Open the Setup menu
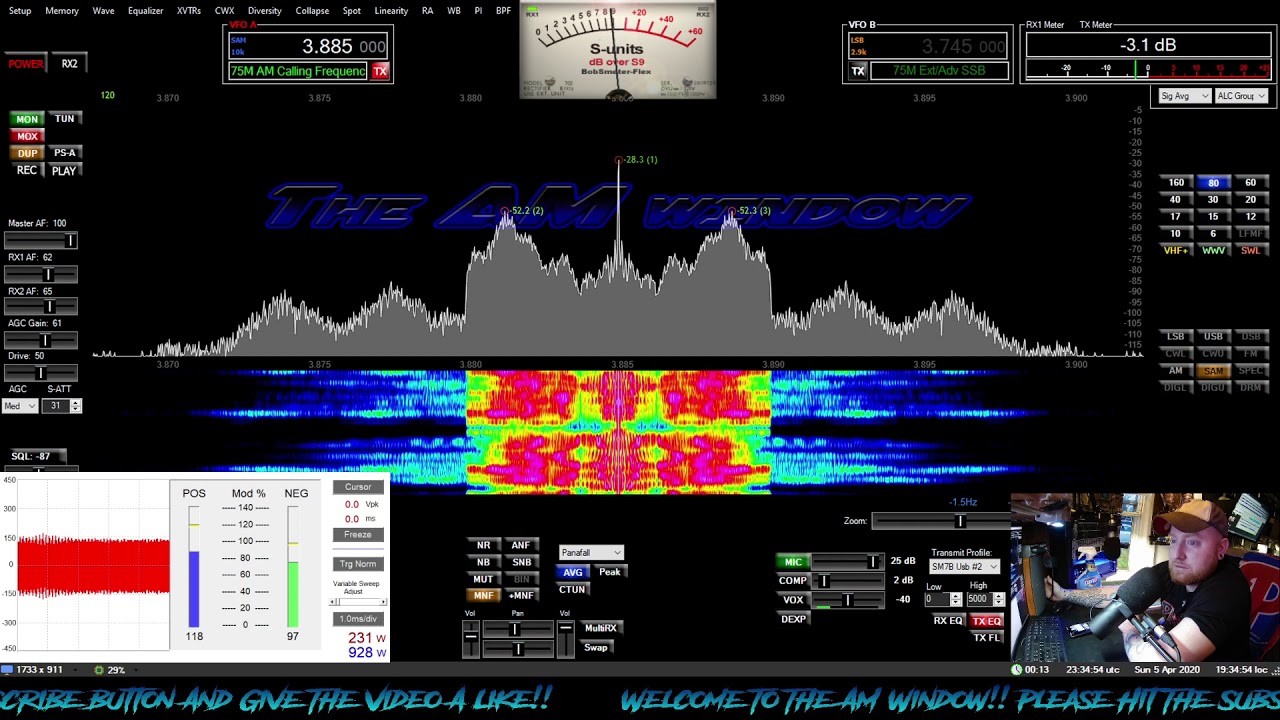 pyautogui.click(x=20, y=11)
